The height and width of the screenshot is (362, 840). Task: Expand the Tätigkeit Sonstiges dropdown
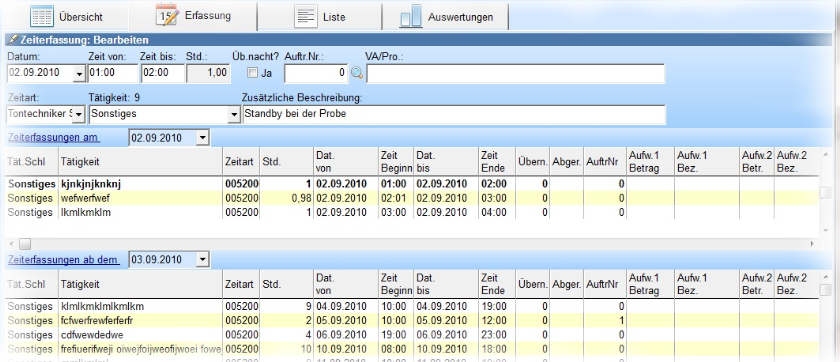(234, 114)
